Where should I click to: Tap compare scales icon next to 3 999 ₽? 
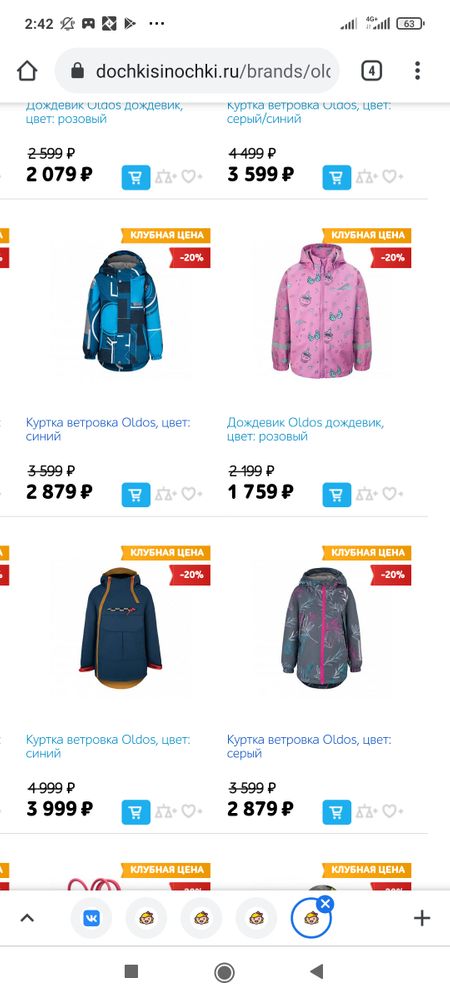pyautogui.click(x=165, y=811)
